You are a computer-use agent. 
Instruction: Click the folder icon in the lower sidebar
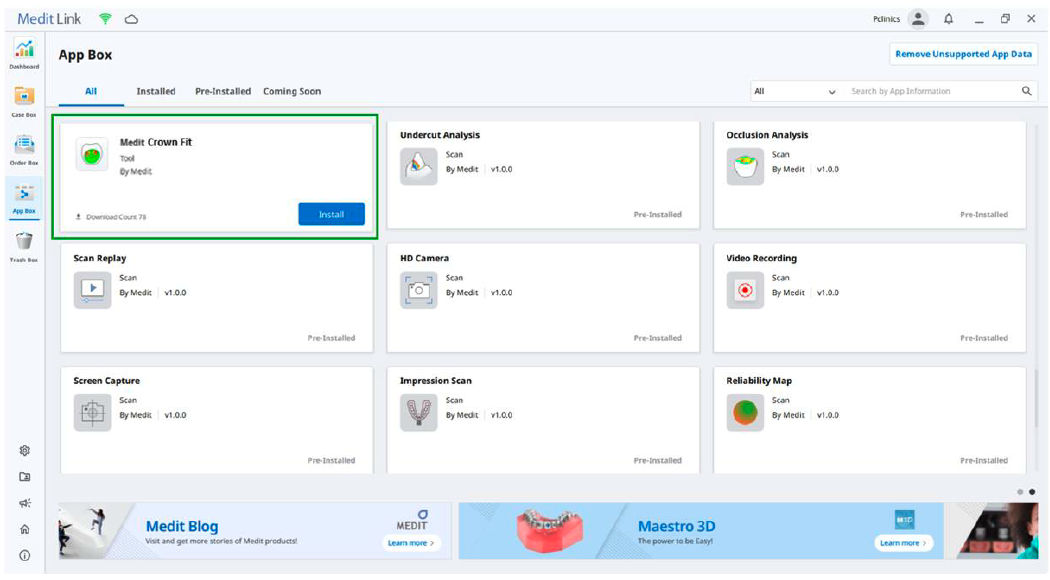click(x=25, y=477)
